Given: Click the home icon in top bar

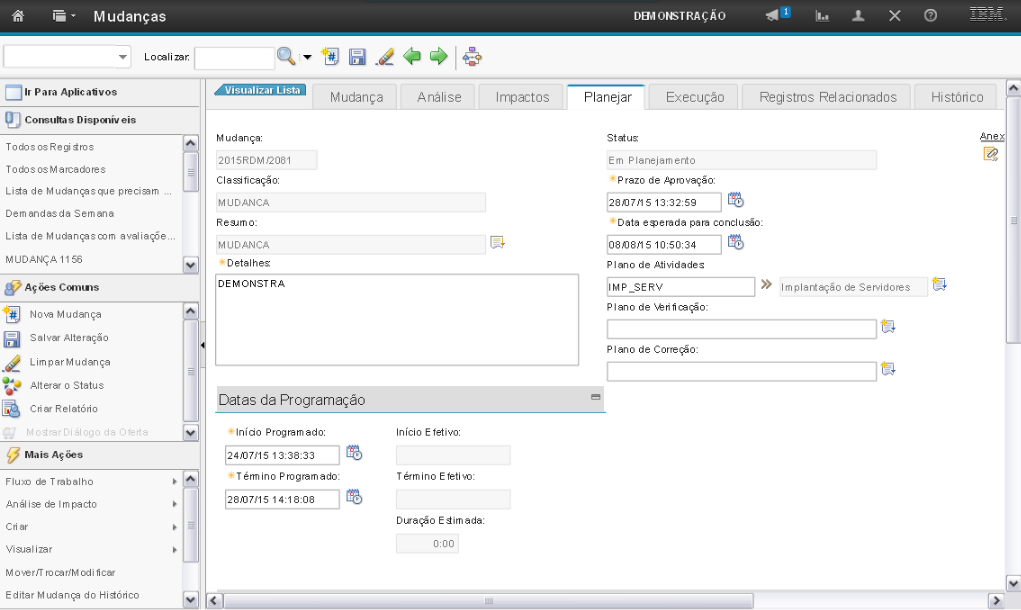Looking at the screenshot, I should [18, 16].
